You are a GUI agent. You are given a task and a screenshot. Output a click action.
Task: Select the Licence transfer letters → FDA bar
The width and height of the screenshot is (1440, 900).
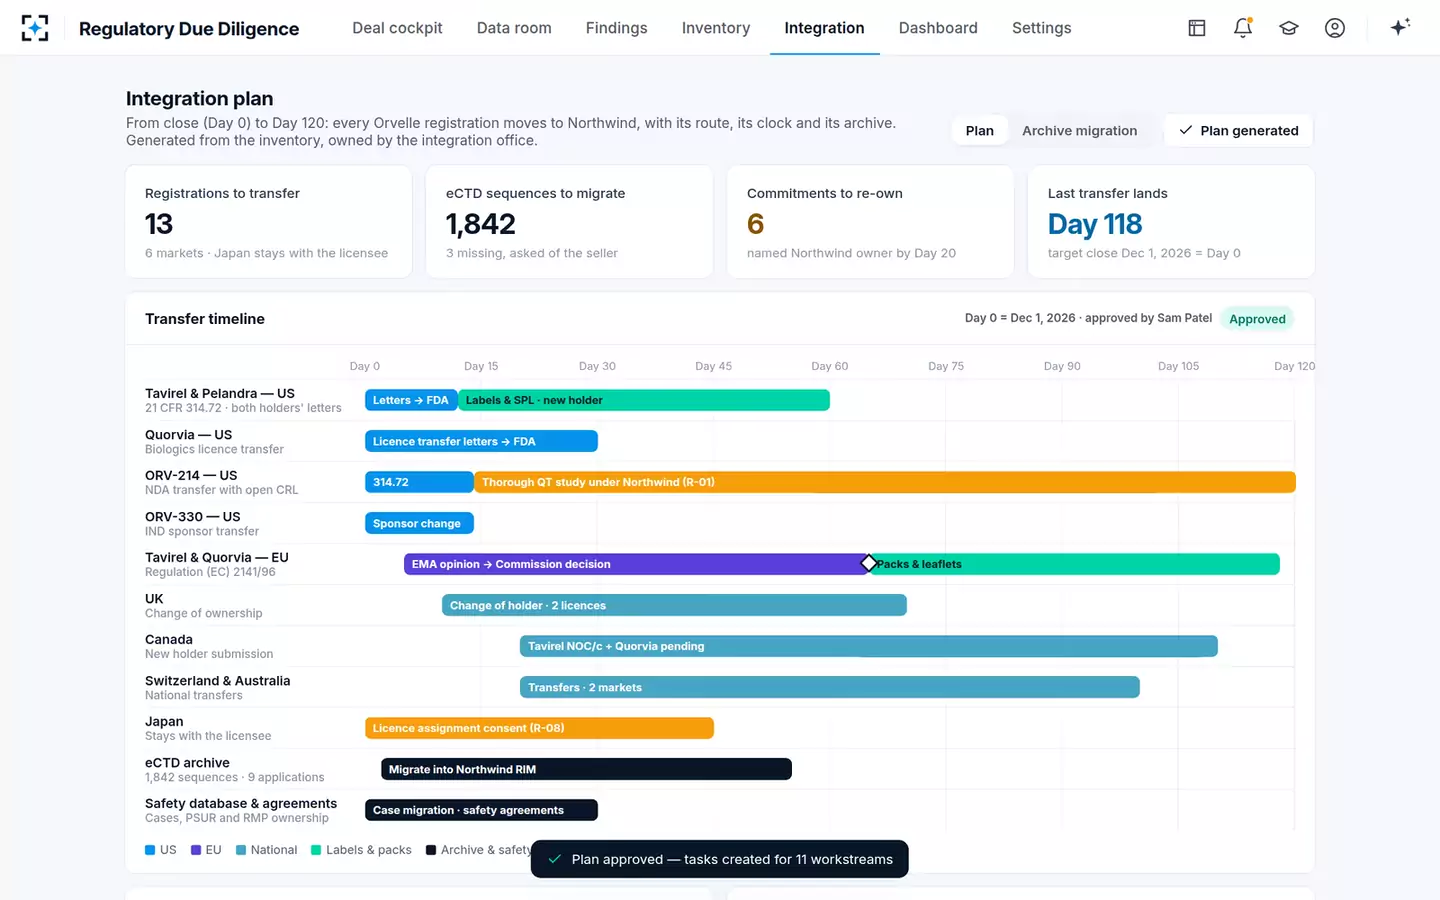(481, 441)
